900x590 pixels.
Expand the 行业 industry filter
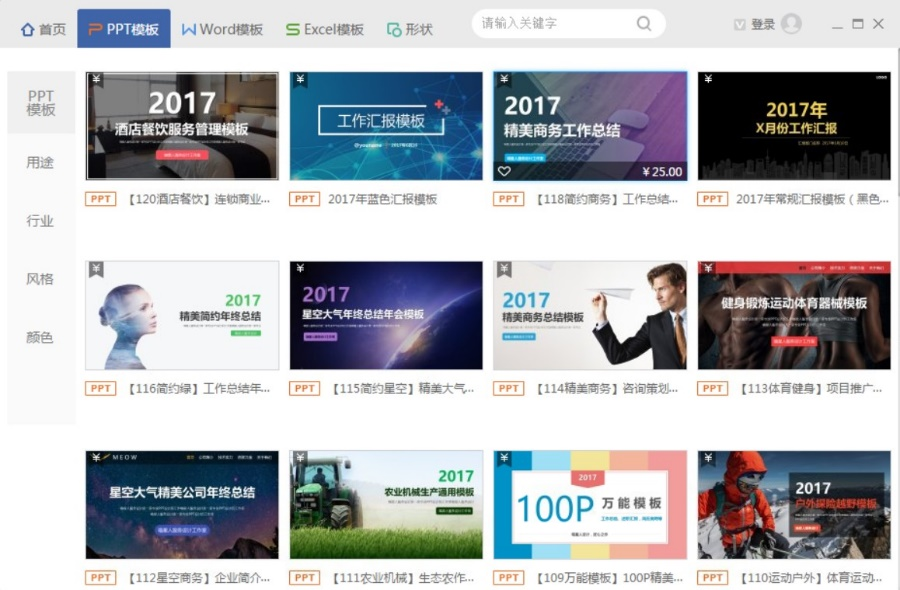40,221
